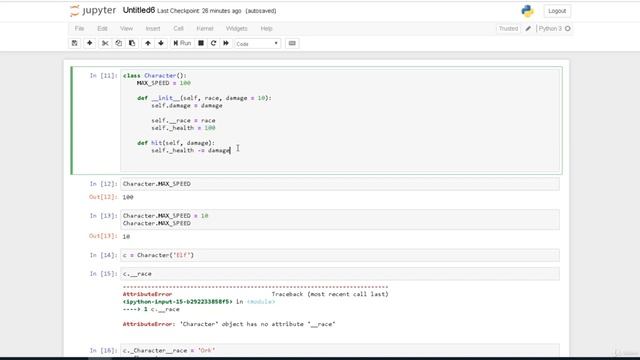Image resolution: width=640 pixels, height=360 pixels.
Task: Click the Python logo icon
Action: pyautogui.click(x=527, y=11)
